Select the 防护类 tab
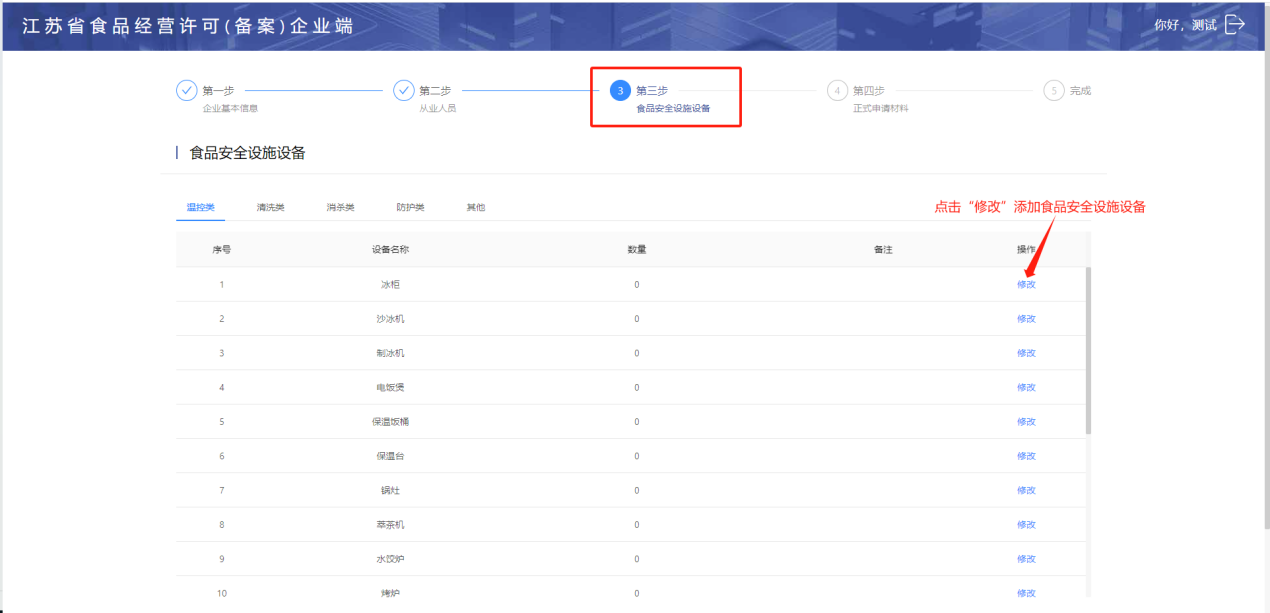1270x613 pixels. point(410,208)
